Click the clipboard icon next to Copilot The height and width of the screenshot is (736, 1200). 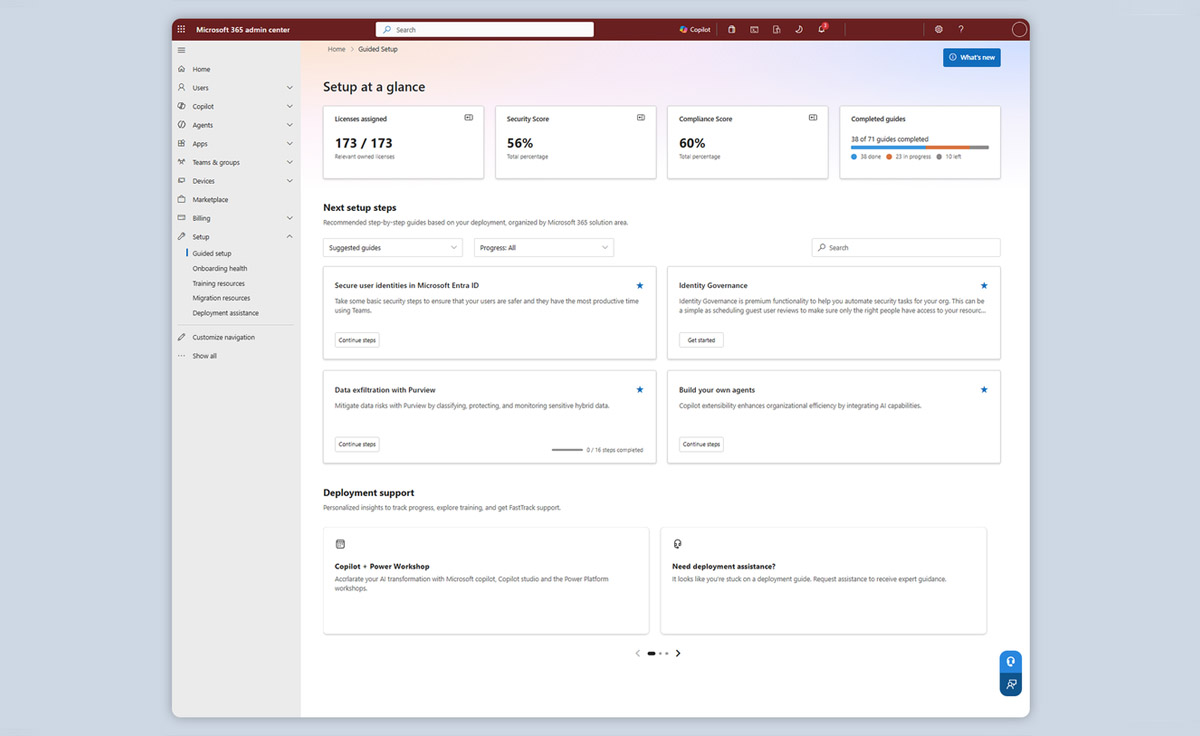point(731,30)
